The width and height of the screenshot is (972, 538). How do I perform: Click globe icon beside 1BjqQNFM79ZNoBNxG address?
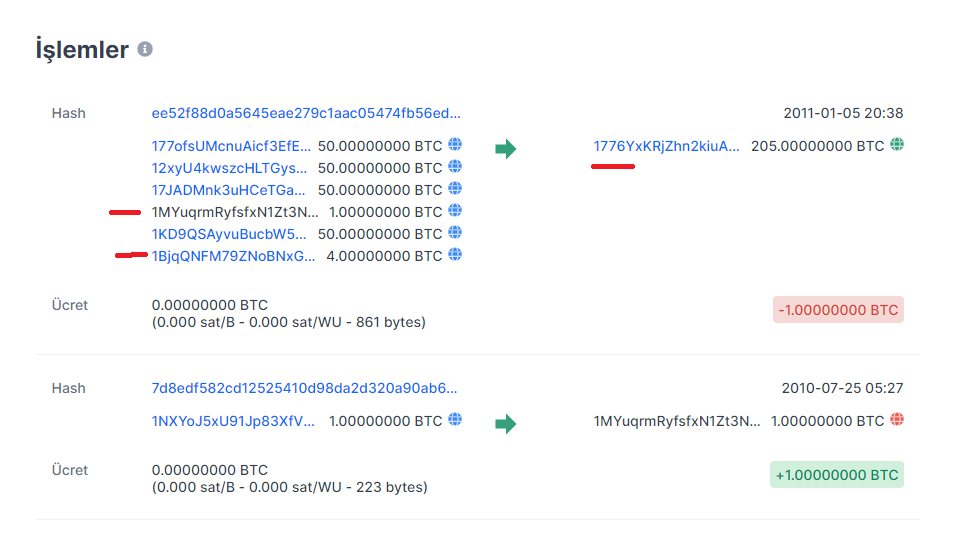455,255
